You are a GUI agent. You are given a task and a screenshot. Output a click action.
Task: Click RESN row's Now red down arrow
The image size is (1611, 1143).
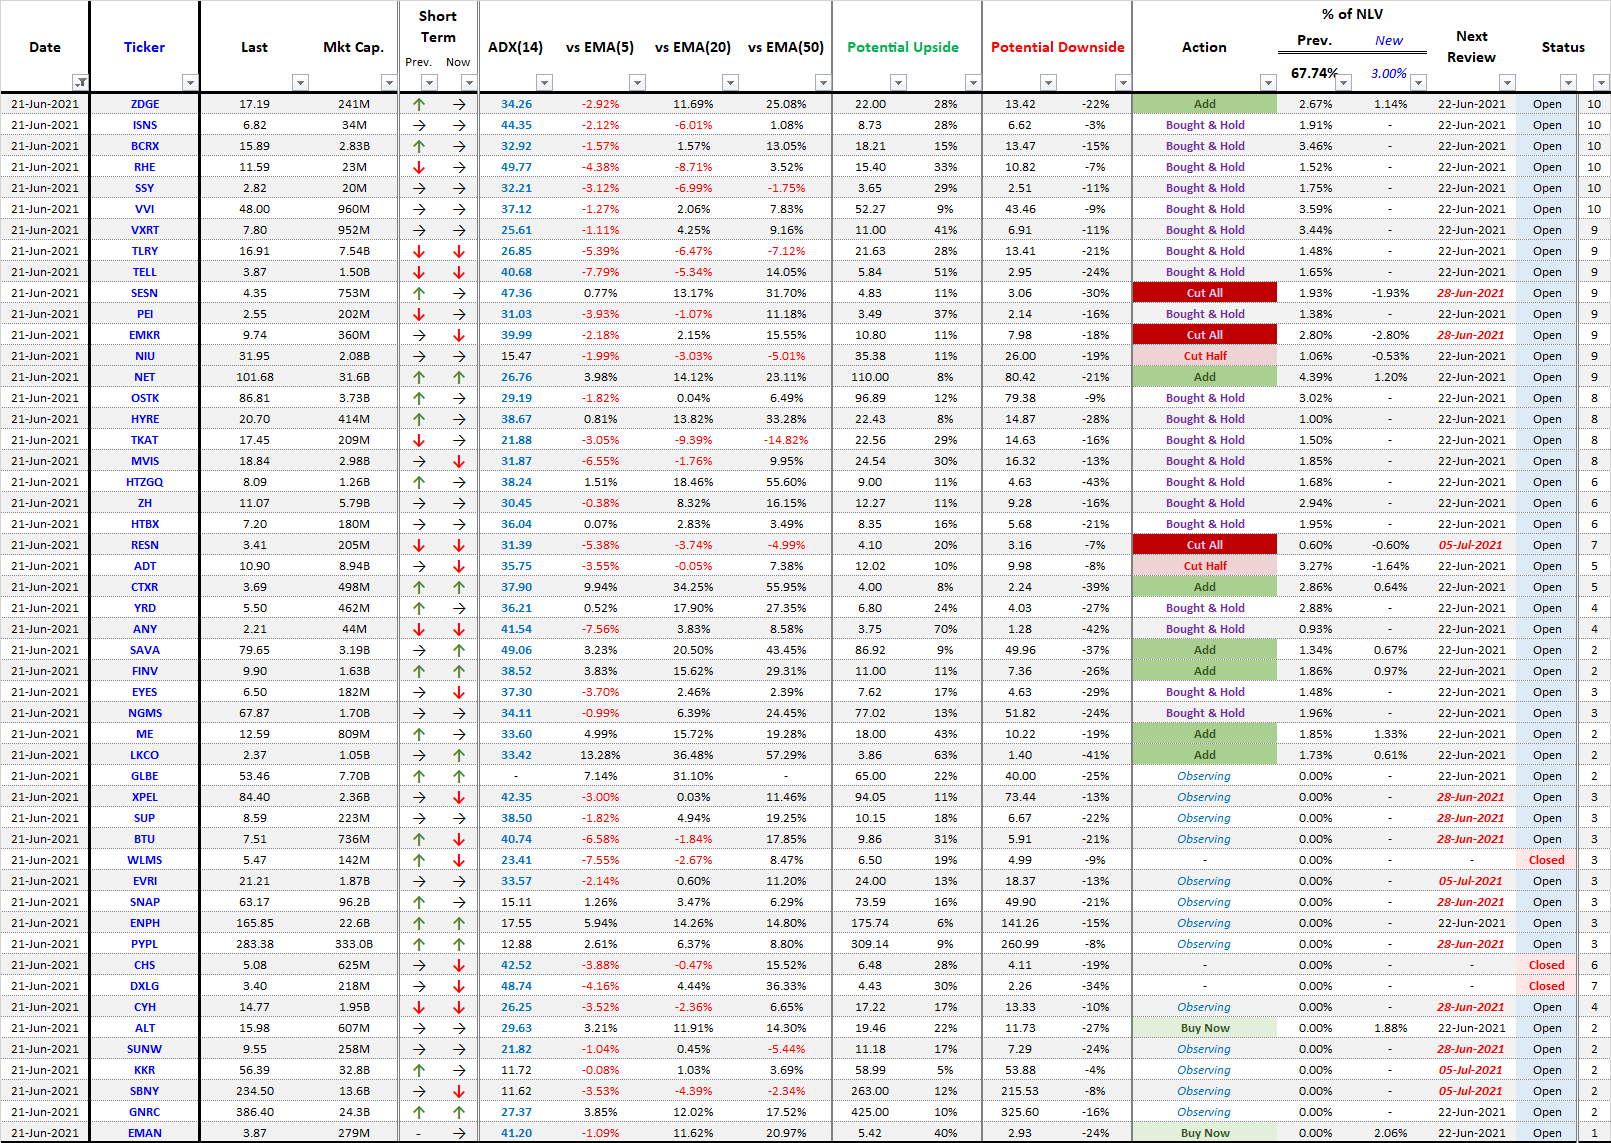click(x=459, y=545)
